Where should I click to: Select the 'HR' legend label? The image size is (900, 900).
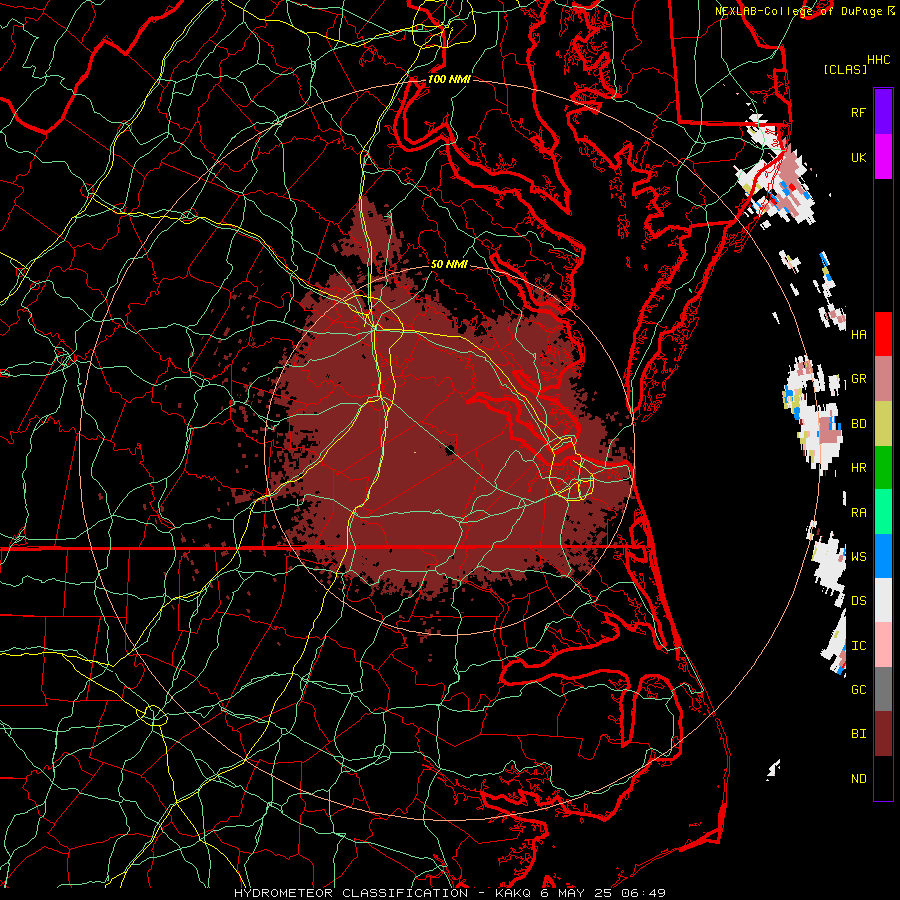858,468
